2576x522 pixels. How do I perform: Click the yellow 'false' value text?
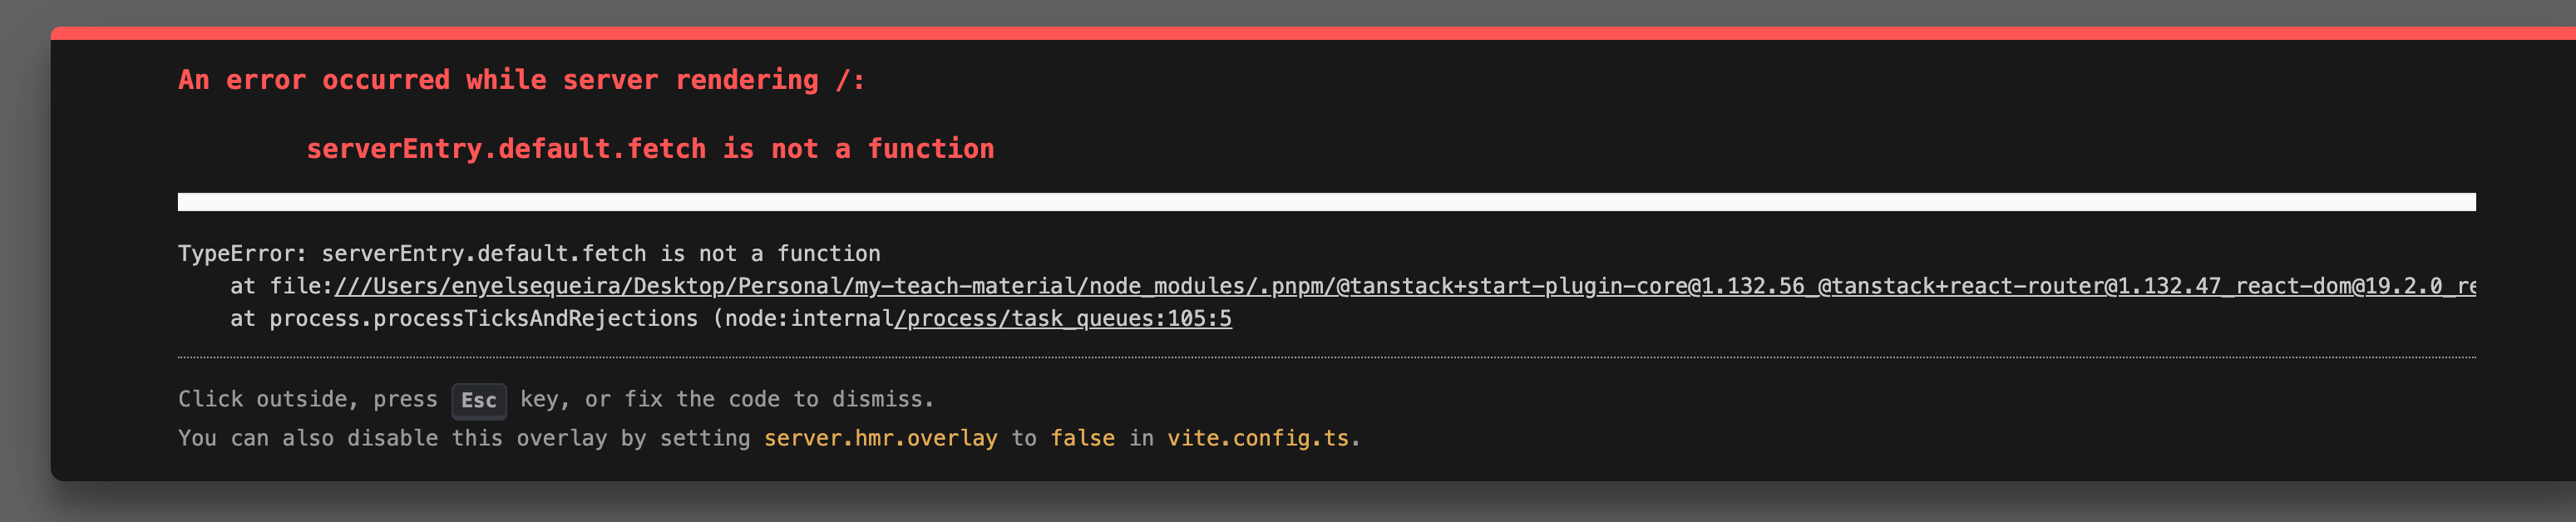[1082, 439]
